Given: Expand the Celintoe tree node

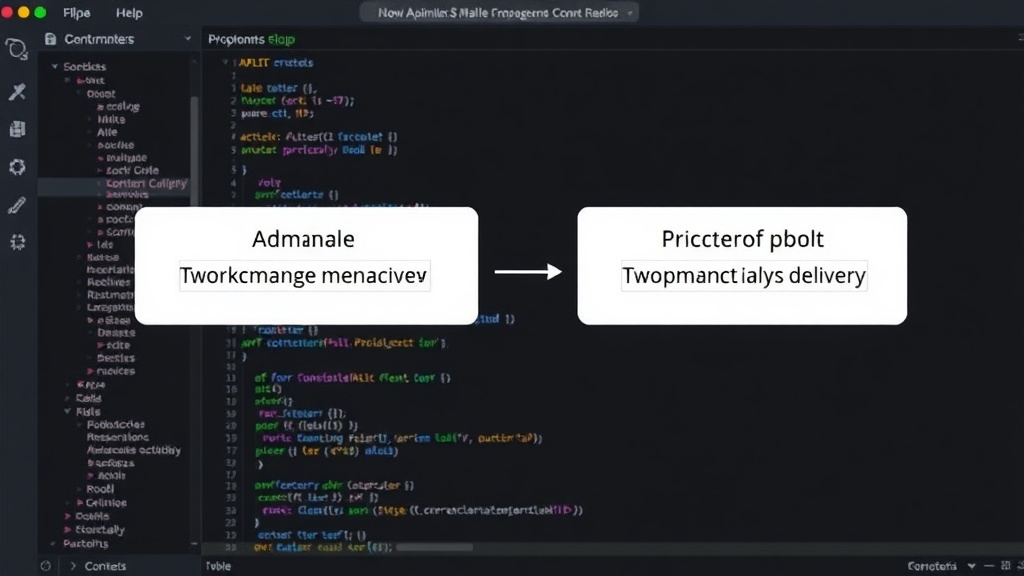Looking at the screenshot, I should coord(79,503).
